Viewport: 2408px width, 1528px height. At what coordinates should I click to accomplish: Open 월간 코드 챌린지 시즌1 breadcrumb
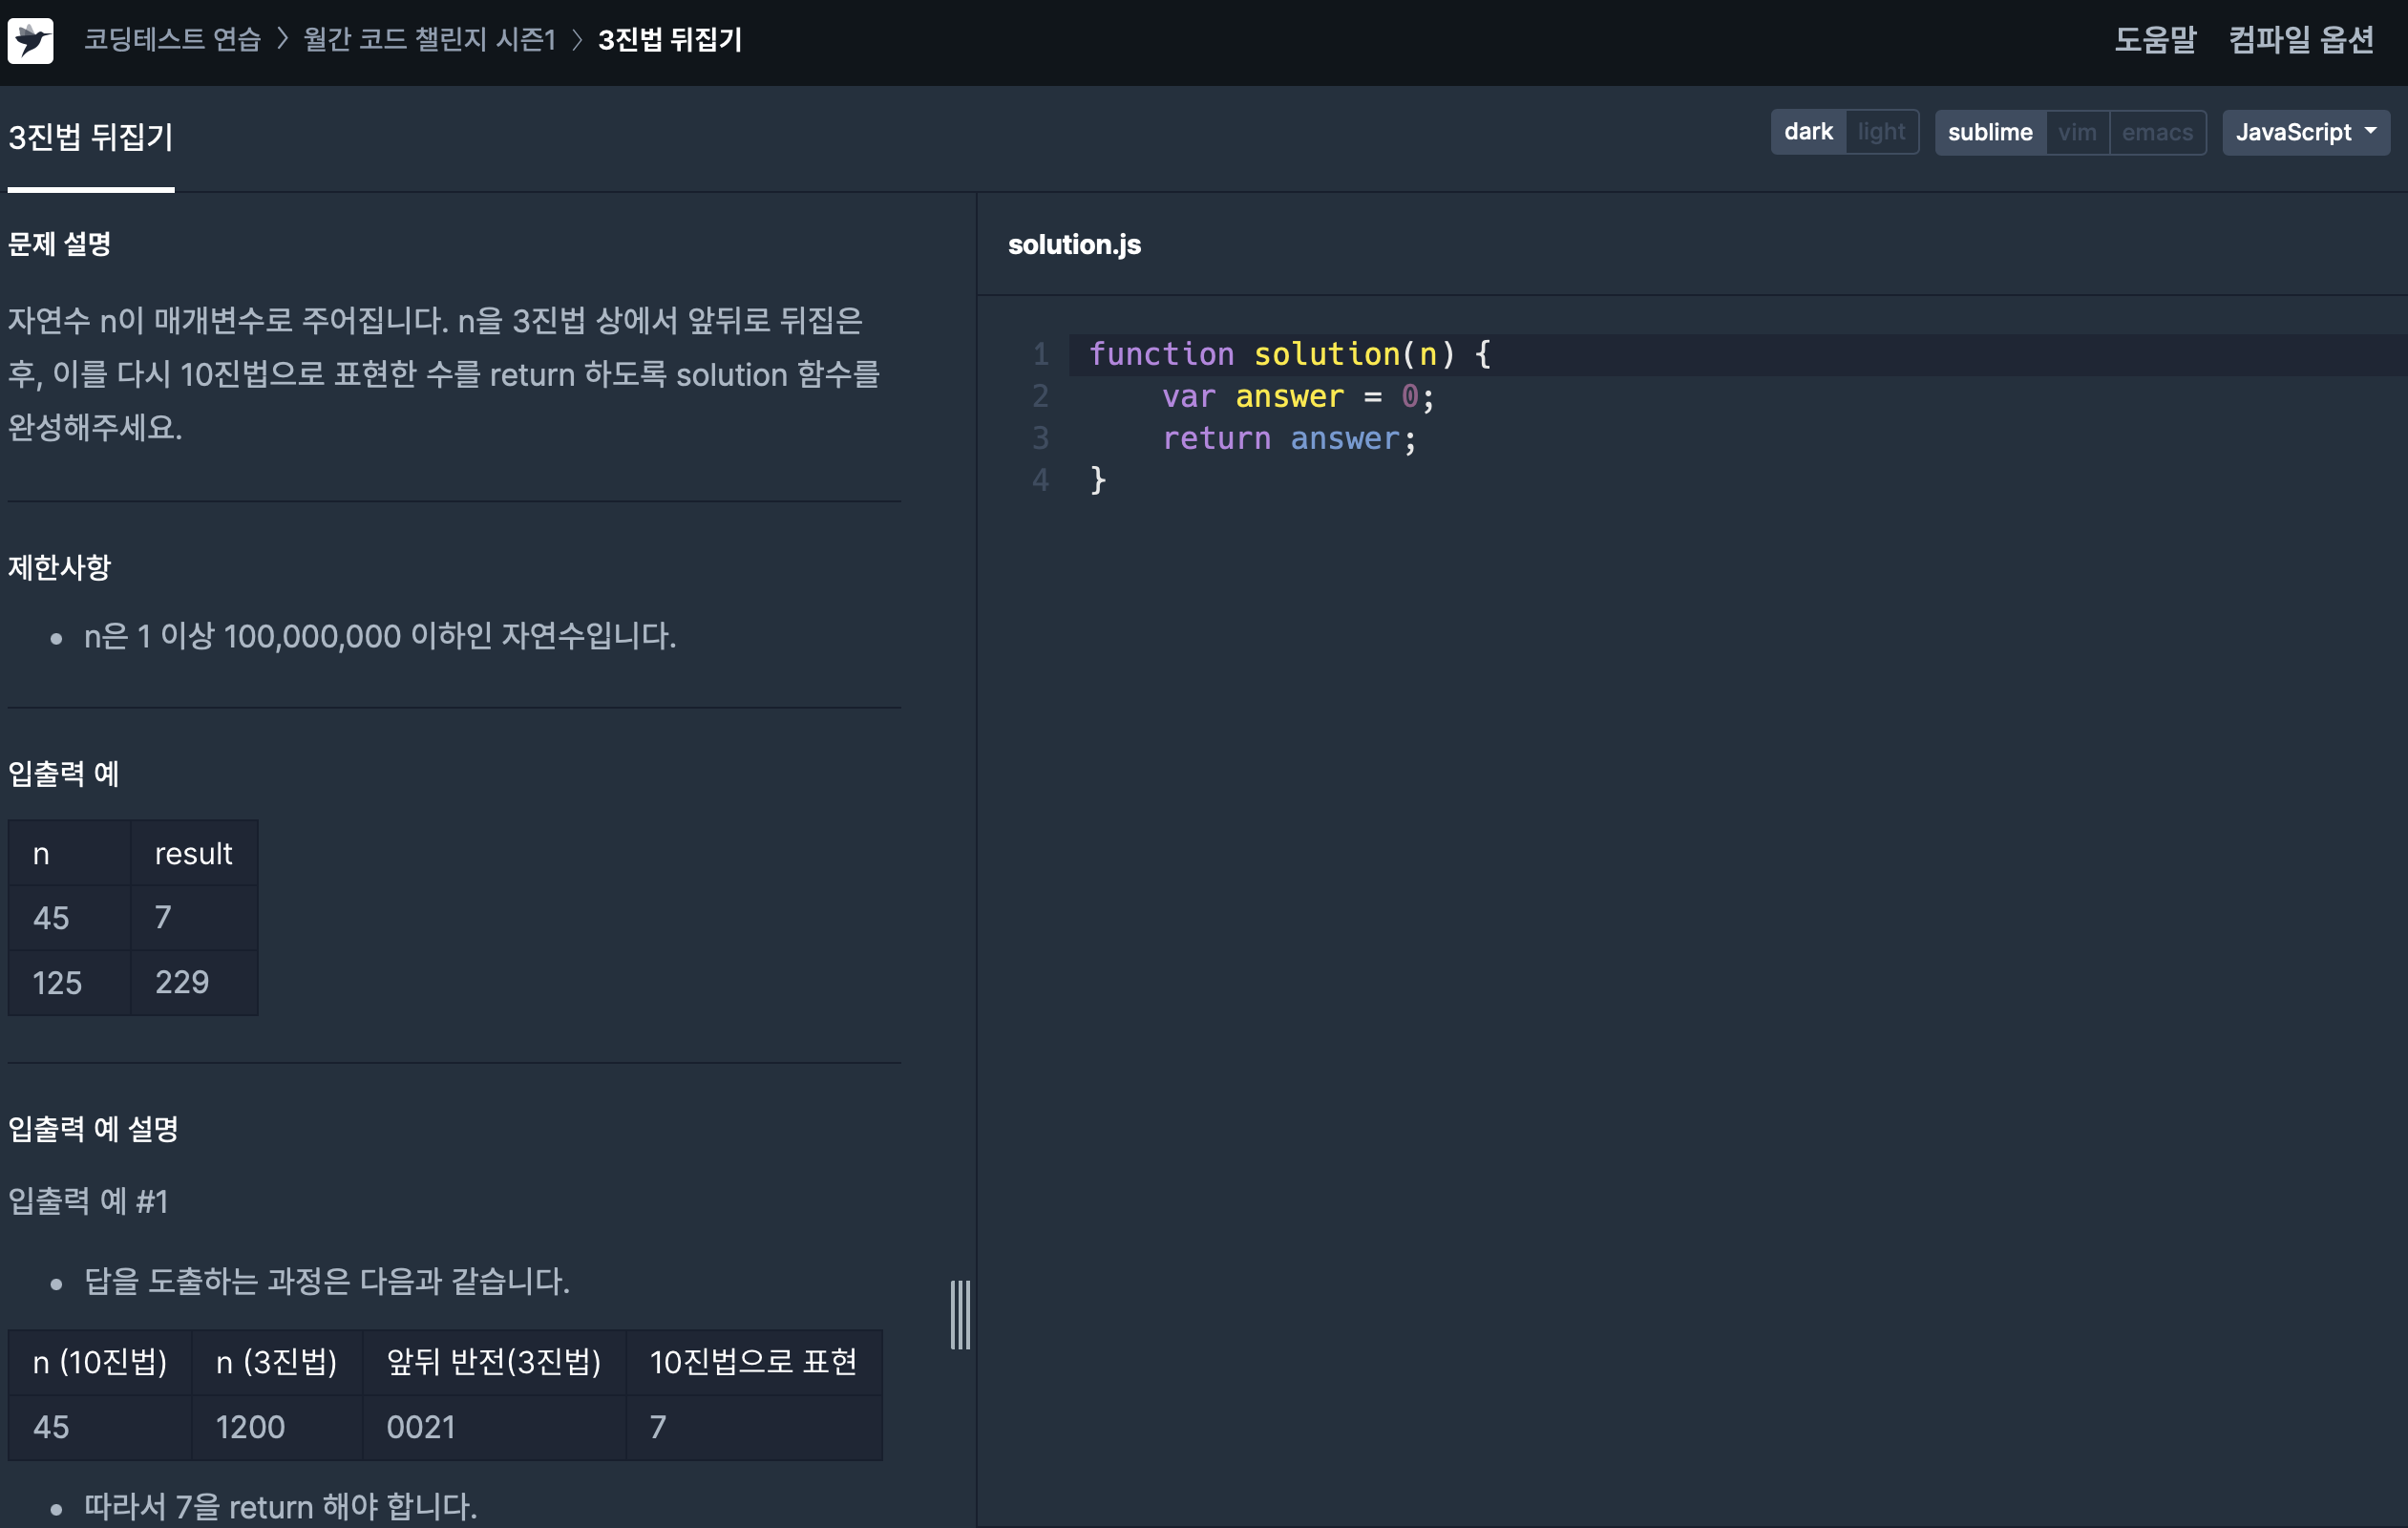429,40
